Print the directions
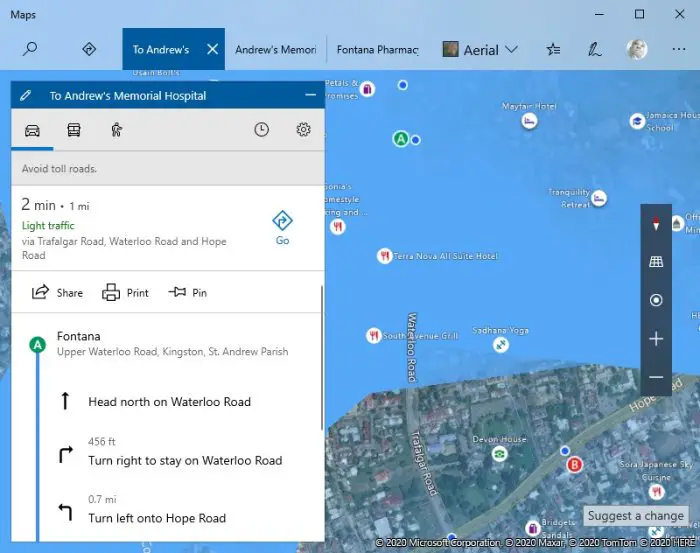Image resolution: width=700 pixels, height=553 pixels. tap(125, 293)
